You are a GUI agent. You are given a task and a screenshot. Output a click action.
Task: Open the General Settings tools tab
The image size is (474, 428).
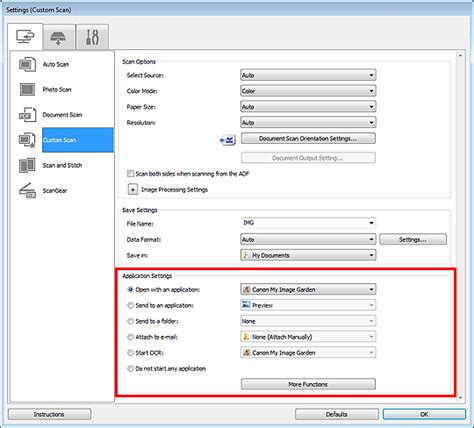click(x=92, y=37)
